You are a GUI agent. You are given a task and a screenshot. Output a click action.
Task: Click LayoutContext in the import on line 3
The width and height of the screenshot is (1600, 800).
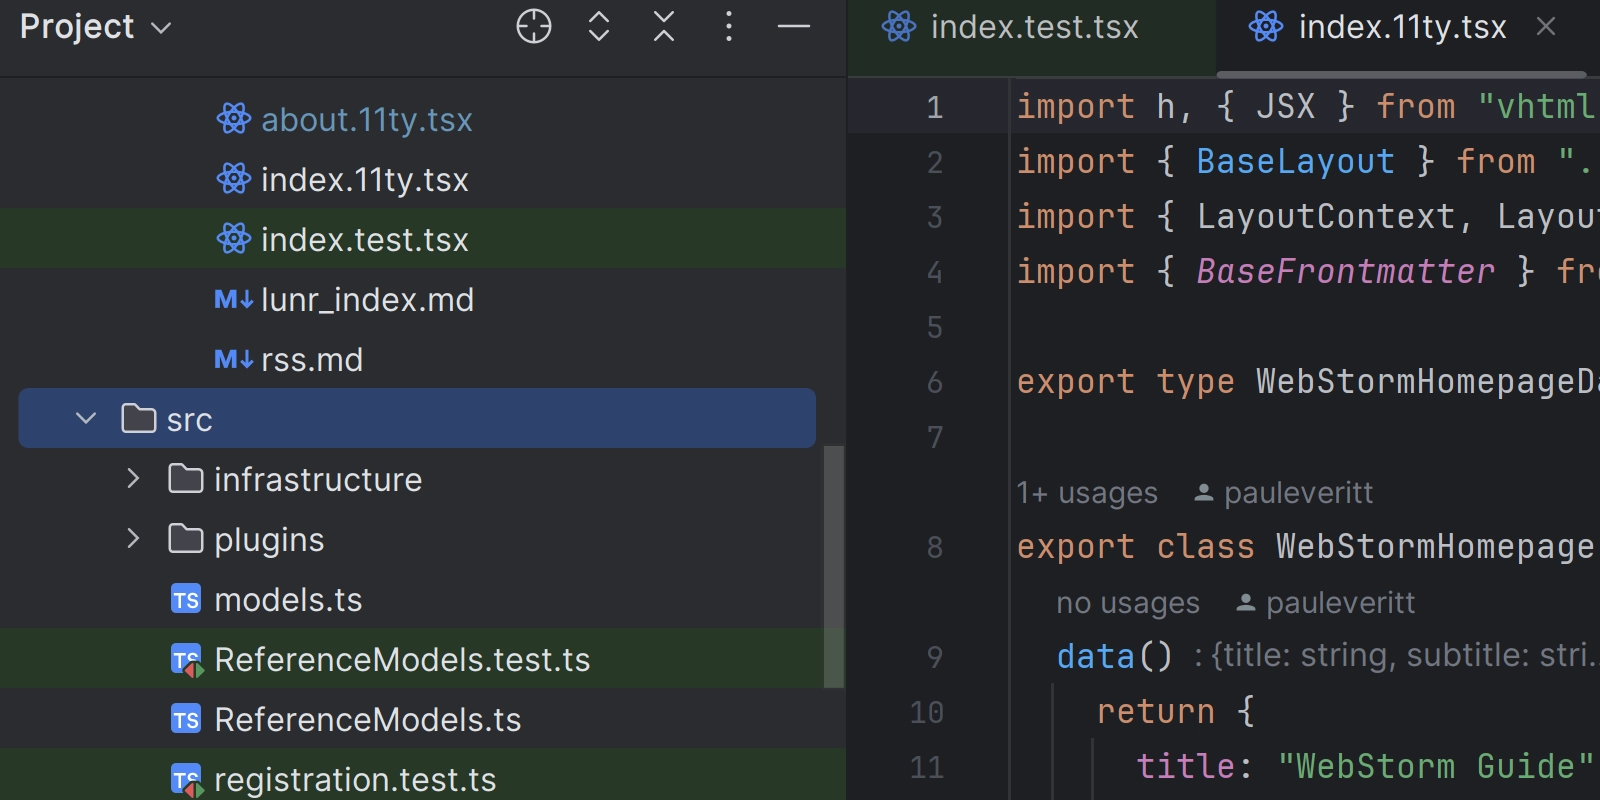(1325, 217)
